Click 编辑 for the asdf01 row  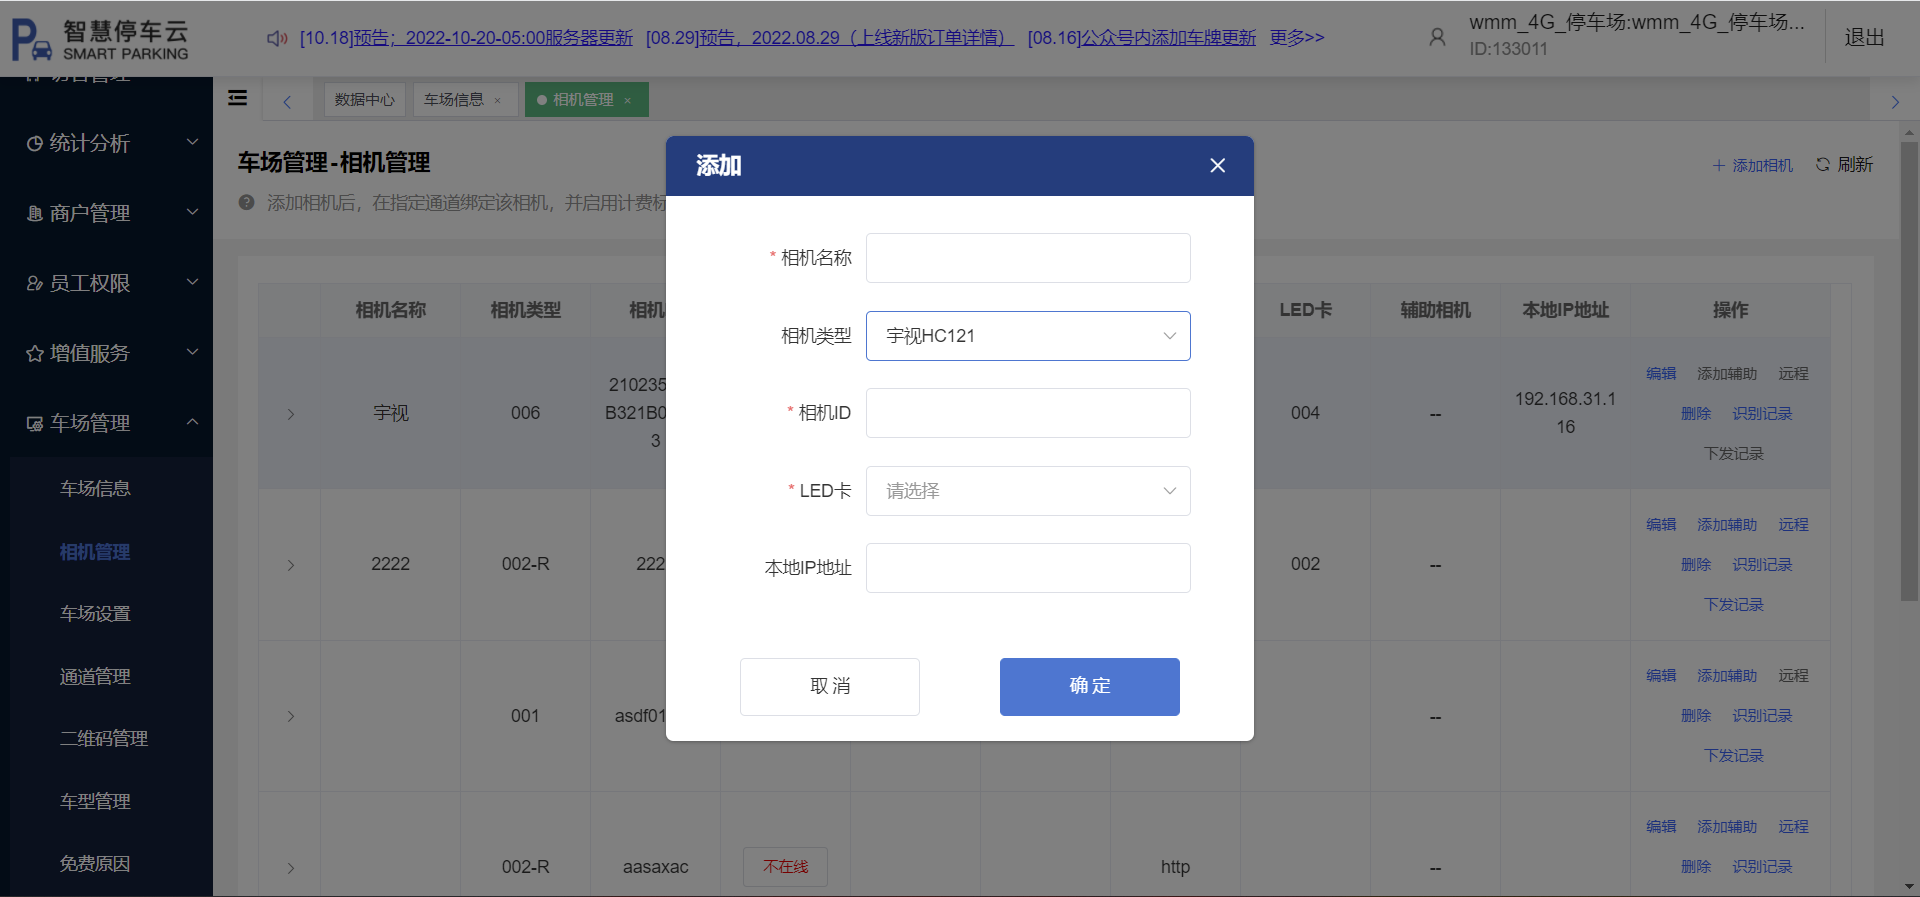pyautogui.click(x=1661, y=676)
